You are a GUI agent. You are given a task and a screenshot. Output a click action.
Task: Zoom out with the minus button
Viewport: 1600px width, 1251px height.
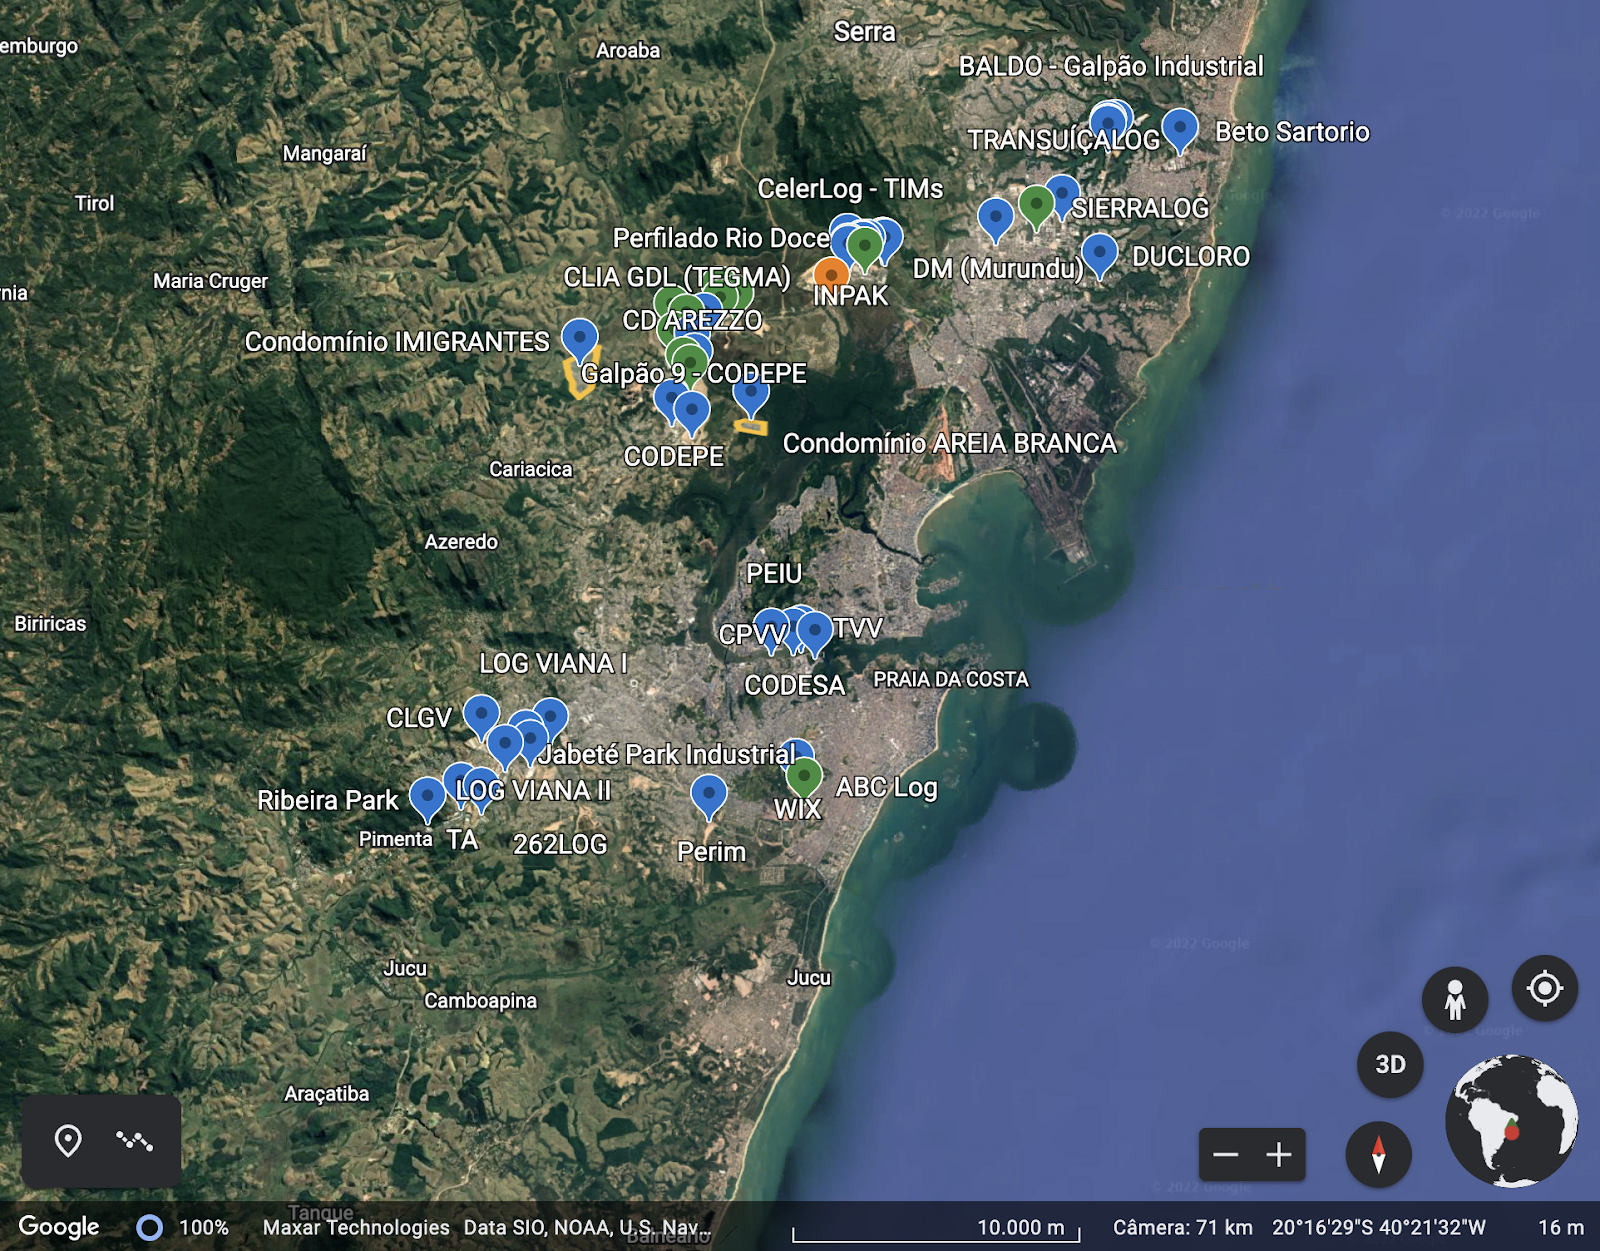[1225, 1155]
